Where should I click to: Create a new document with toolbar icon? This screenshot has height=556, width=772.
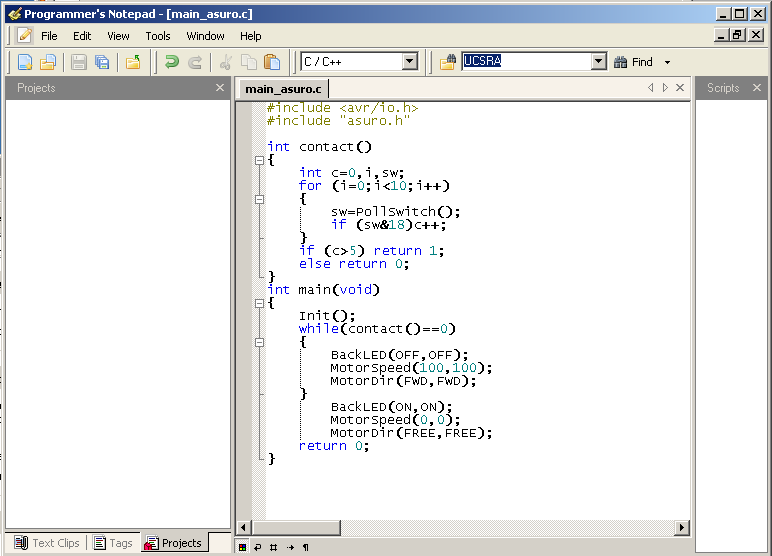25,62
